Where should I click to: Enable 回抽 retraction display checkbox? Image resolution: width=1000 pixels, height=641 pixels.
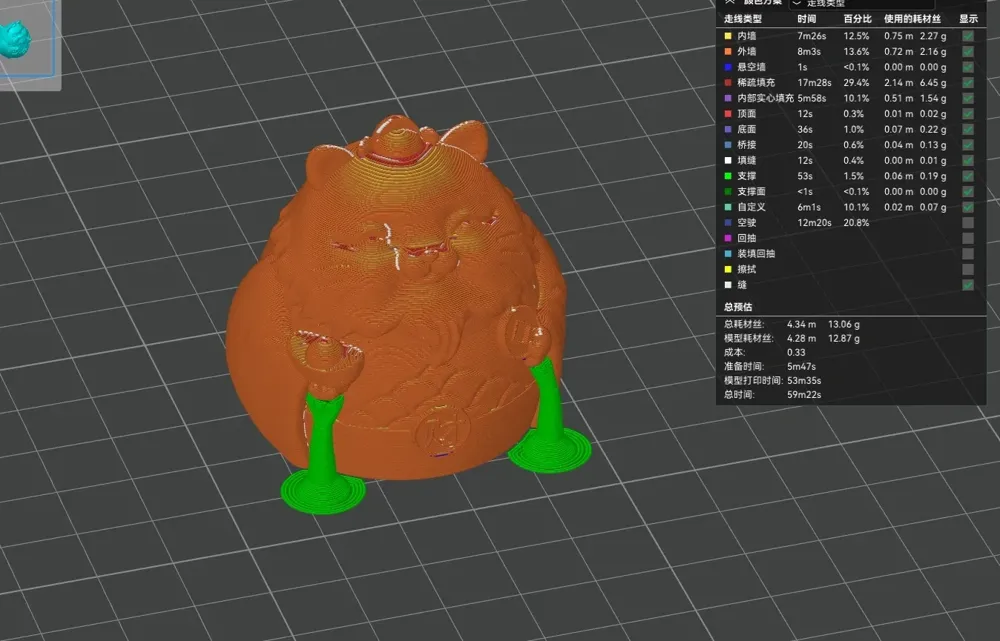[x=968, y=238]
